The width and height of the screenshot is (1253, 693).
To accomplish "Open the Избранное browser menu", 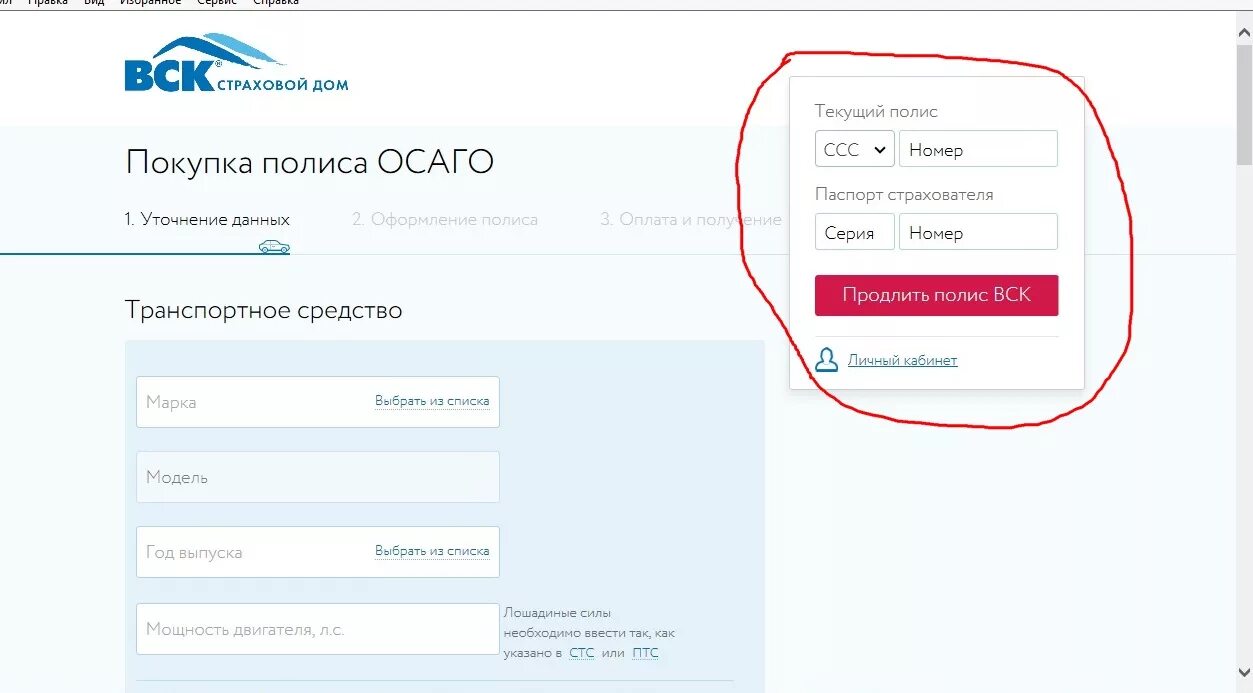I will [x=150, y=3].
